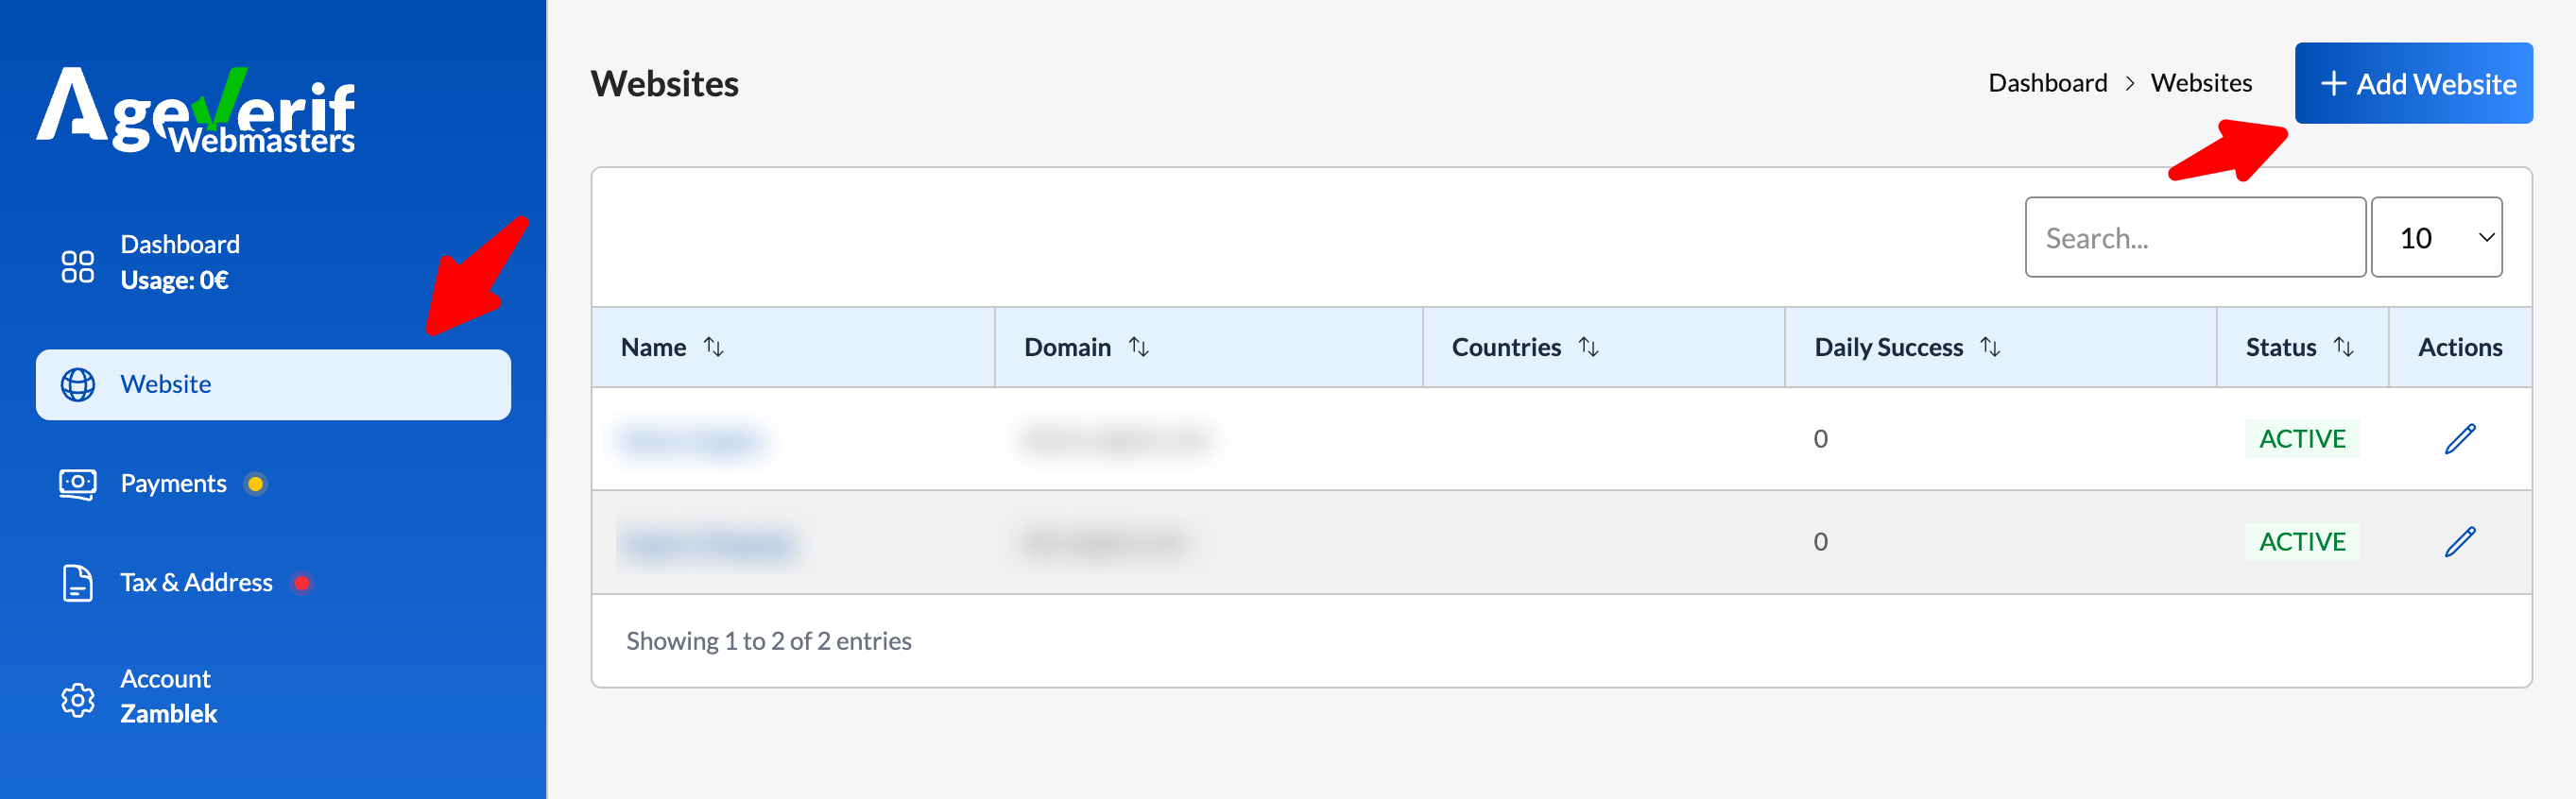Edit the second website with pencil icon
2576x799 pixels.
pyautogui.click(x=2460, y=542)
